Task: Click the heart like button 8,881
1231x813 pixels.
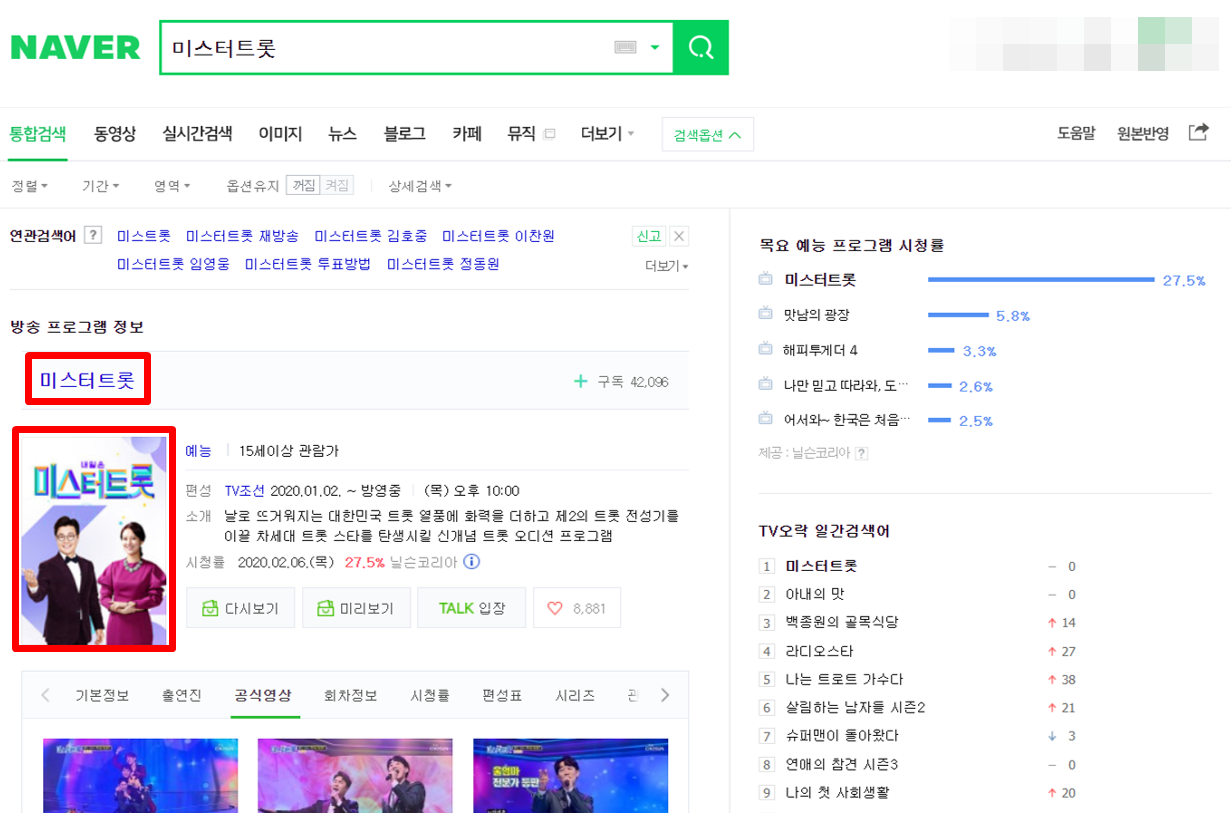Action: click(x=577, y=608)
